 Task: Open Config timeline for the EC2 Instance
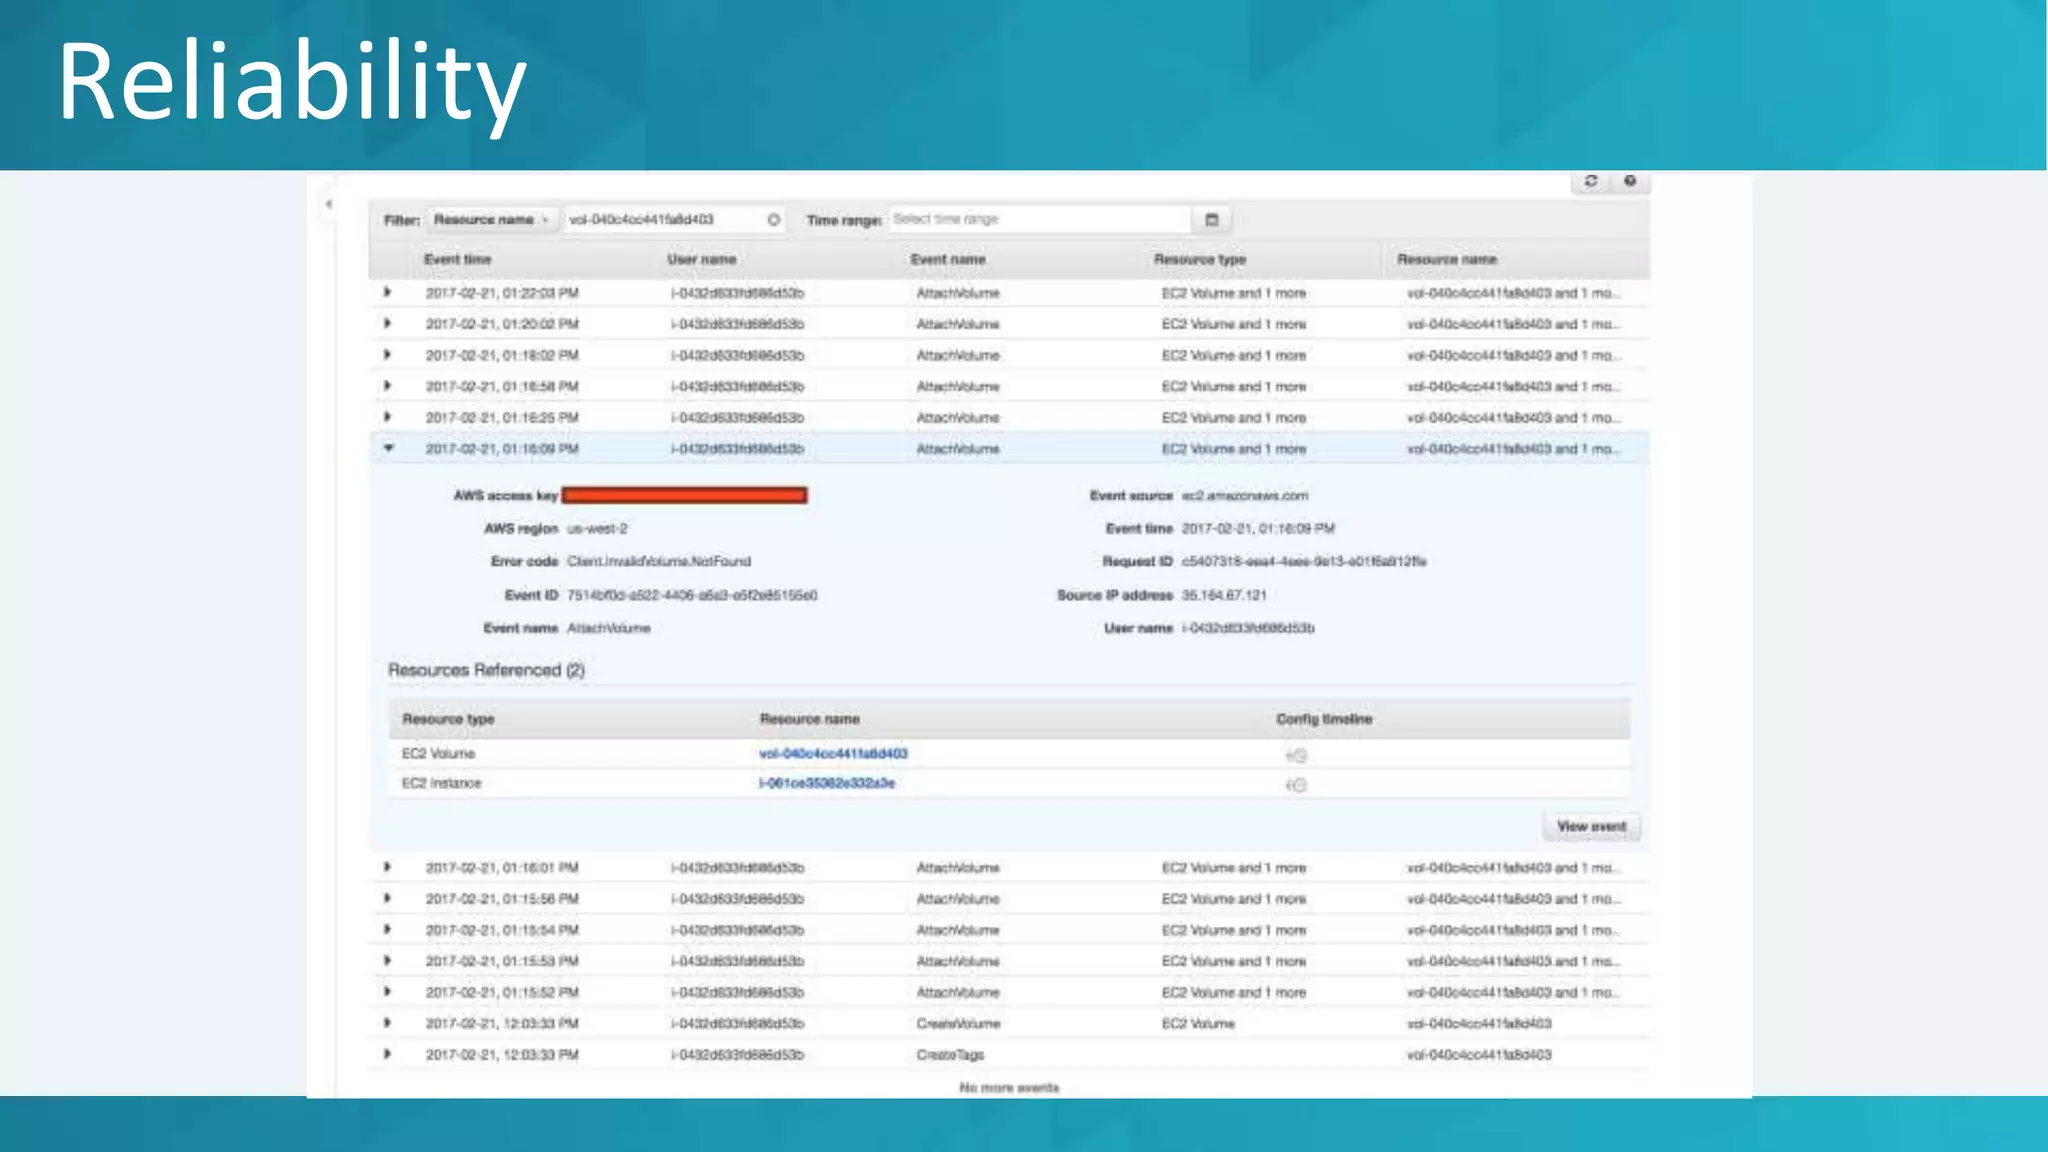tap(1296, 785)
